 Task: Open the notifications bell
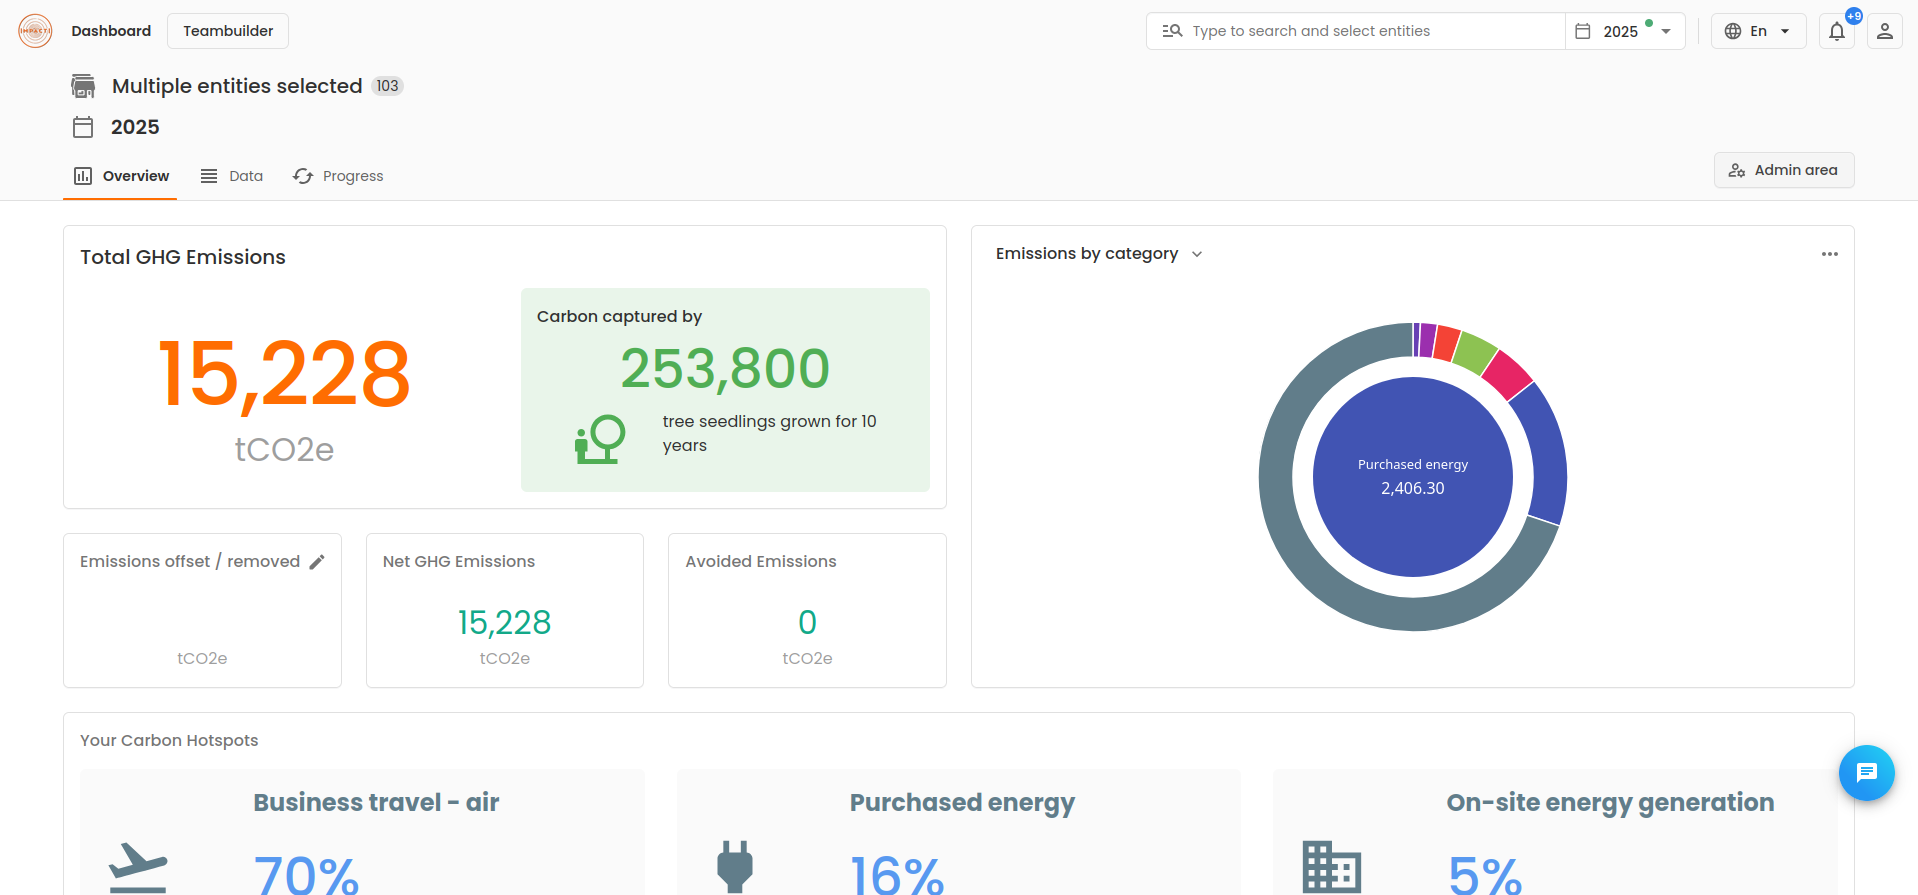tap(1837, 31)
